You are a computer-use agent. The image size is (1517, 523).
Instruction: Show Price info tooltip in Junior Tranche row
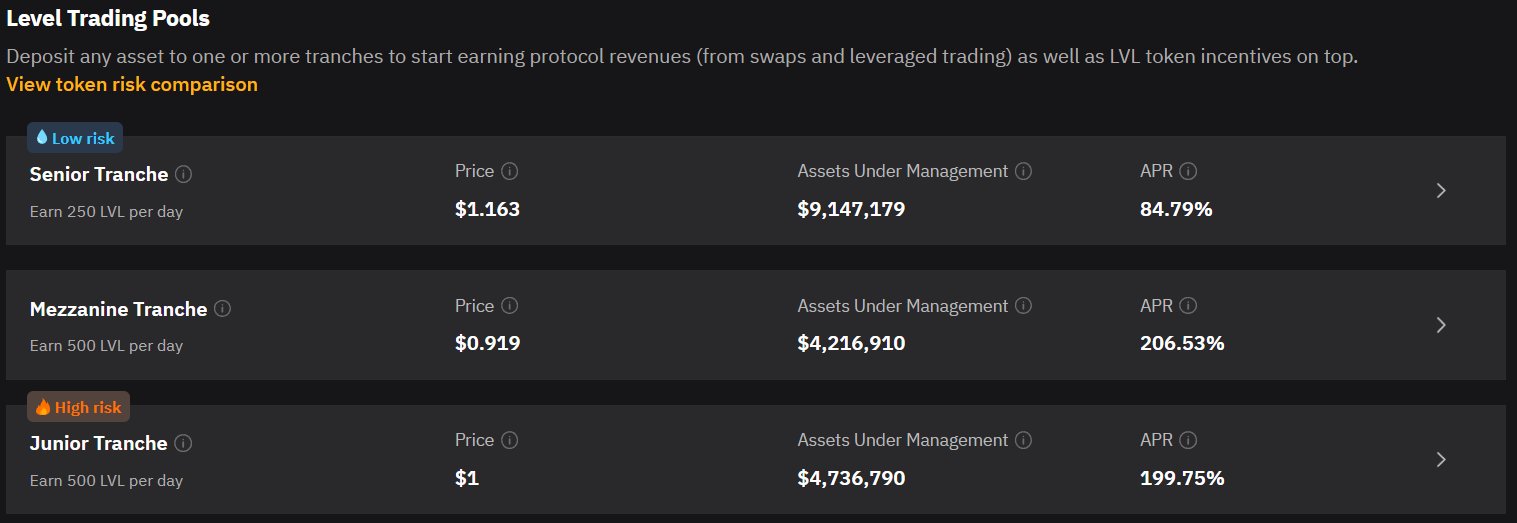509,440
